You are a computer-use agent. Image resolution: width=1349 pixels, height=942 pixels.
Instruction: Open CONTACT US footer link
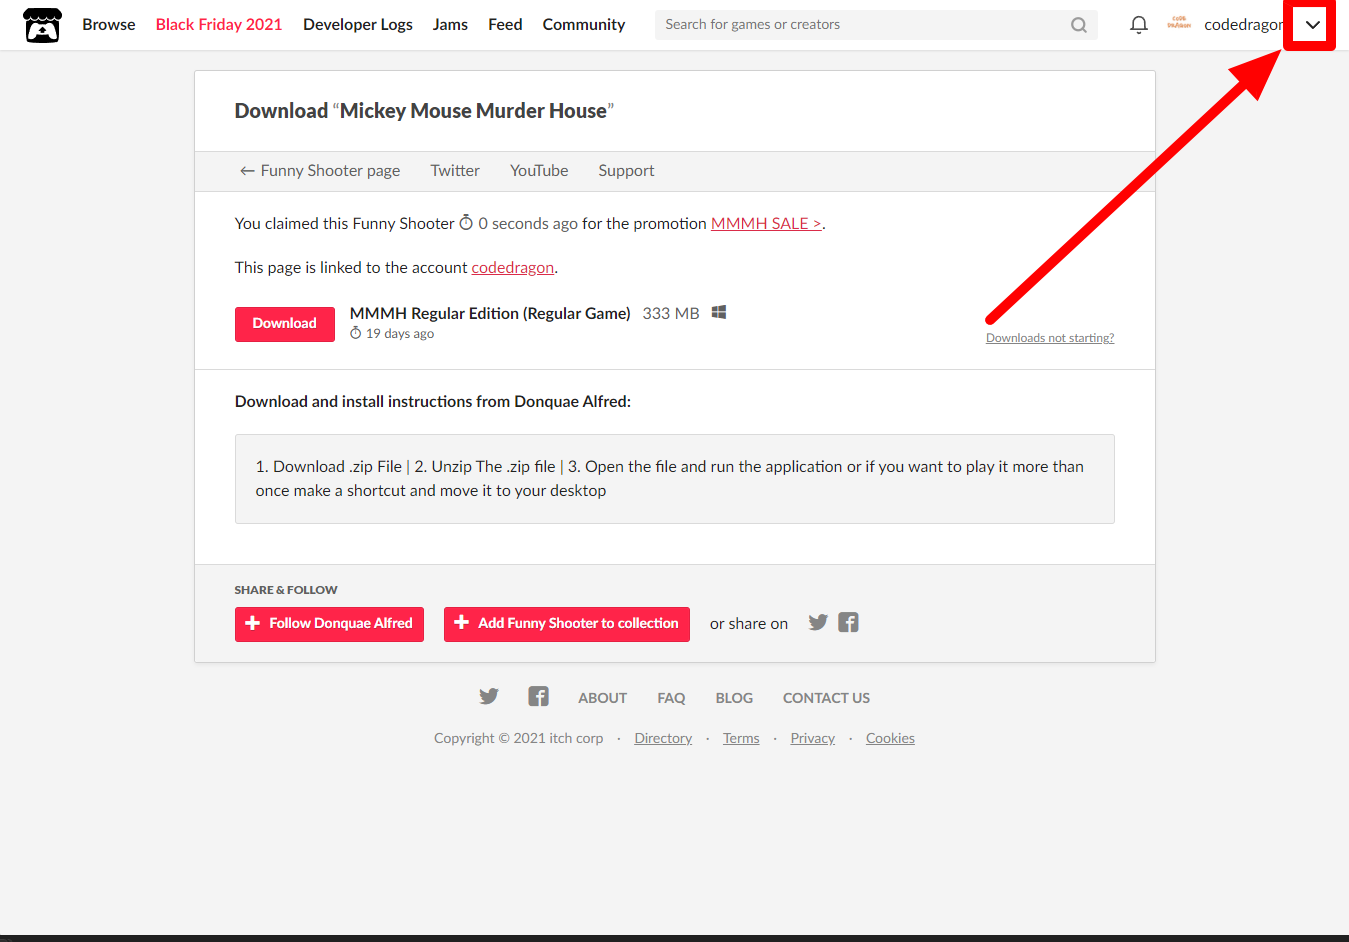pos(826,698)
